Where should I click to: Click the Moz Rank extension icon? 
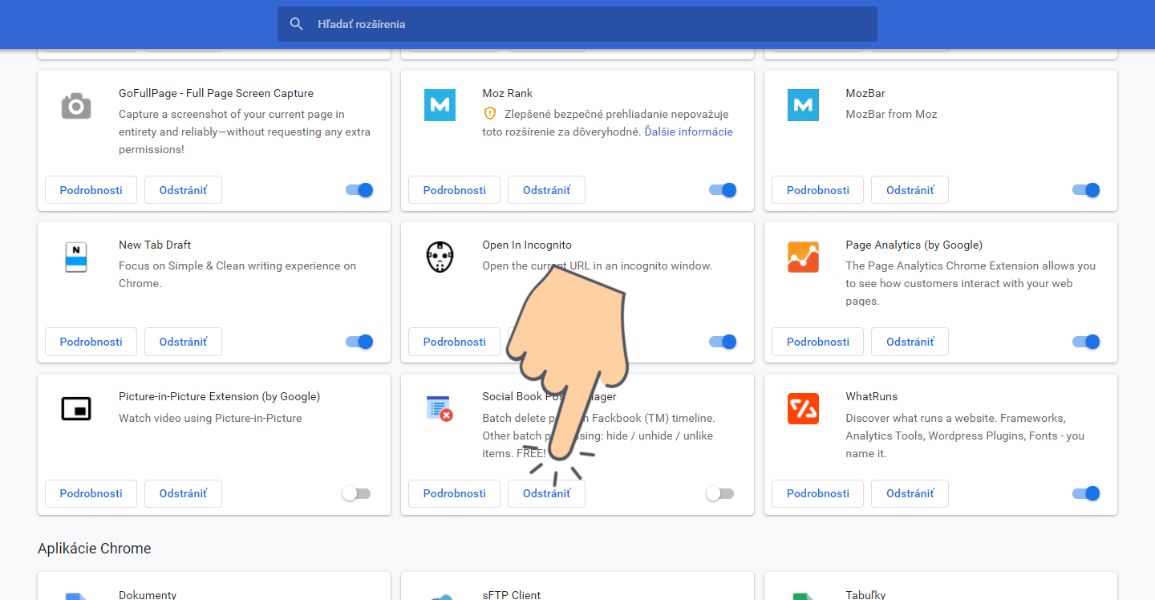(440, 105)
